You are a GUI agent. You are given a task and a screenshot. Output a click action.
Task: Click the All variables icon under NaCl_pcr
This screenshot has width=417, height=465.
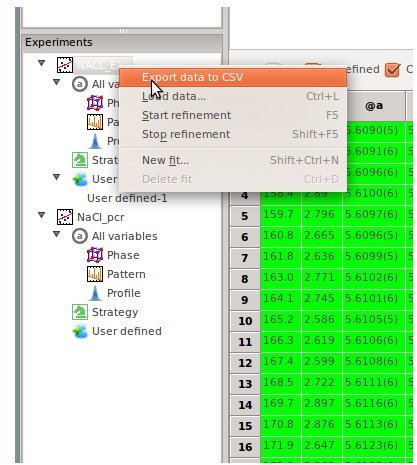coord(80,236)
